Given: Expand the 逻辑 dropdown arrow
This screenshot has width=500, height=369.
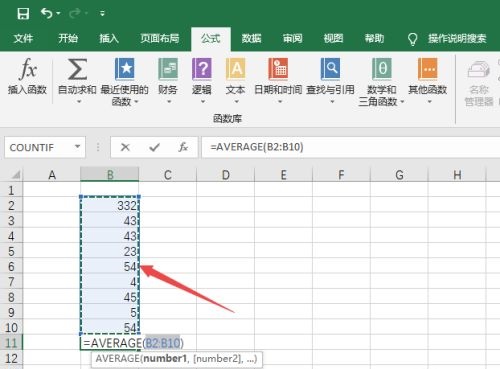Looking at the screenshot, I should (x=203, y=102).
